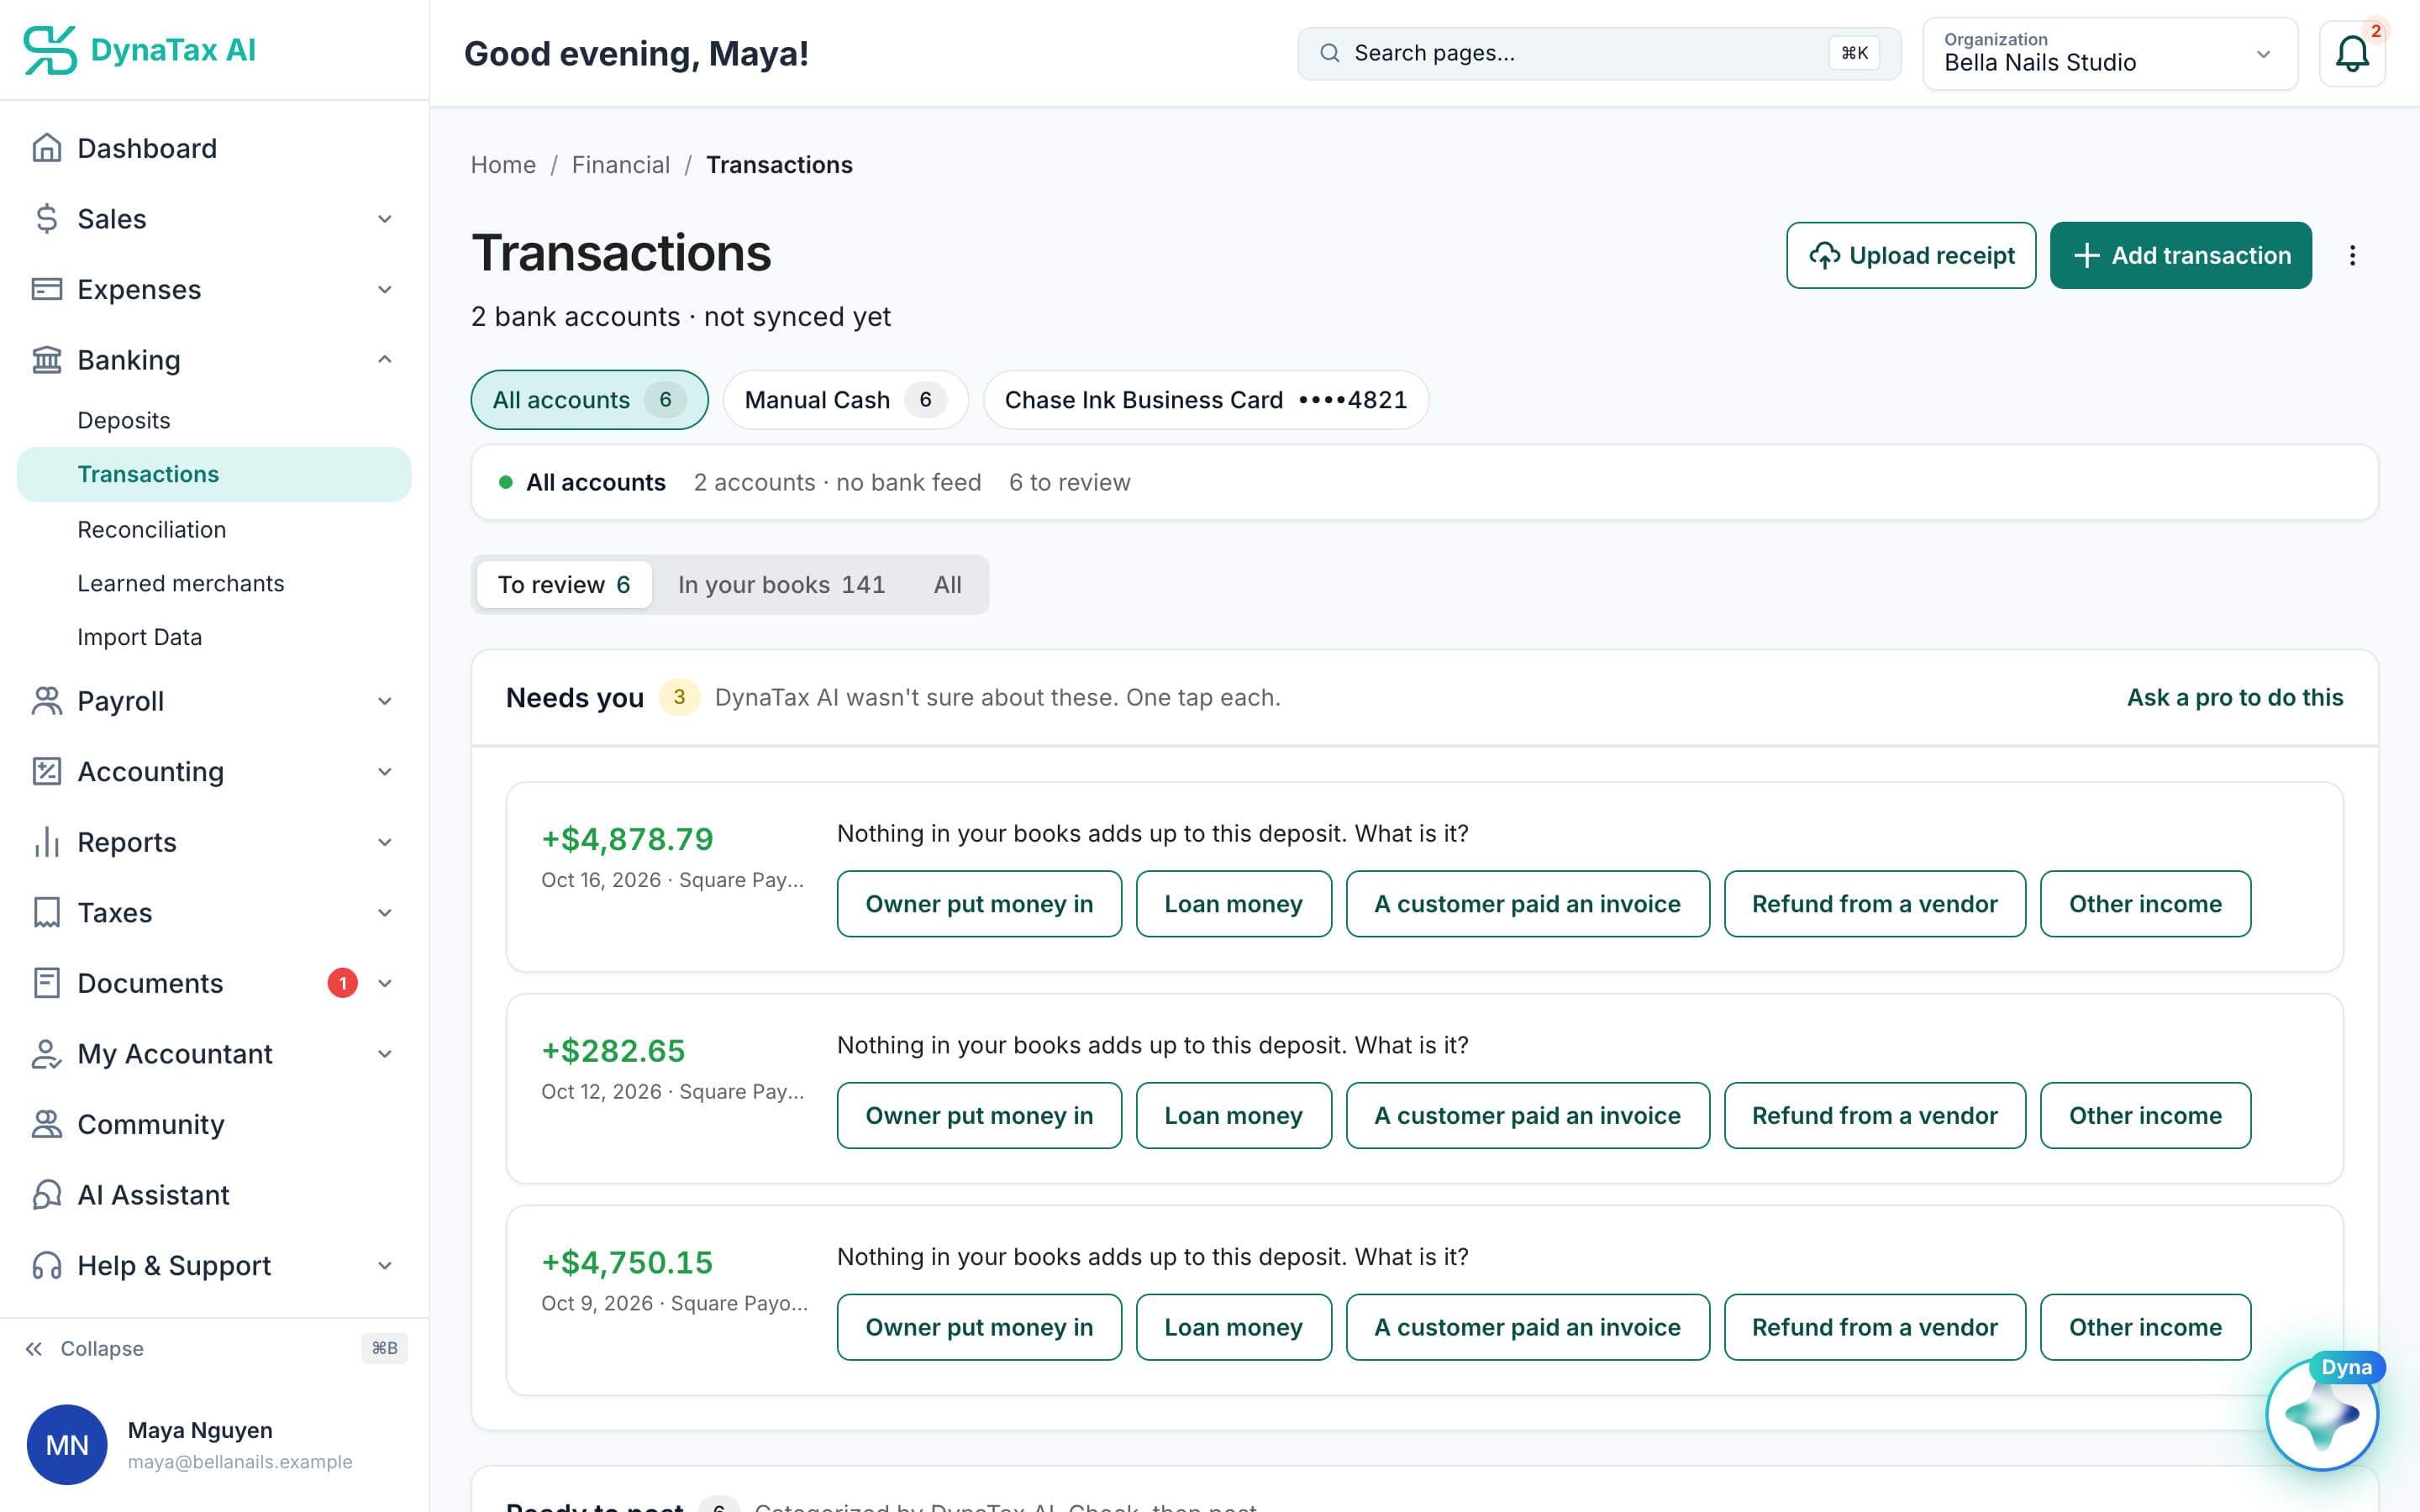Select the All accounts filter pill
Viewport: 2420px width, 1512px height.
pos(589,400)
